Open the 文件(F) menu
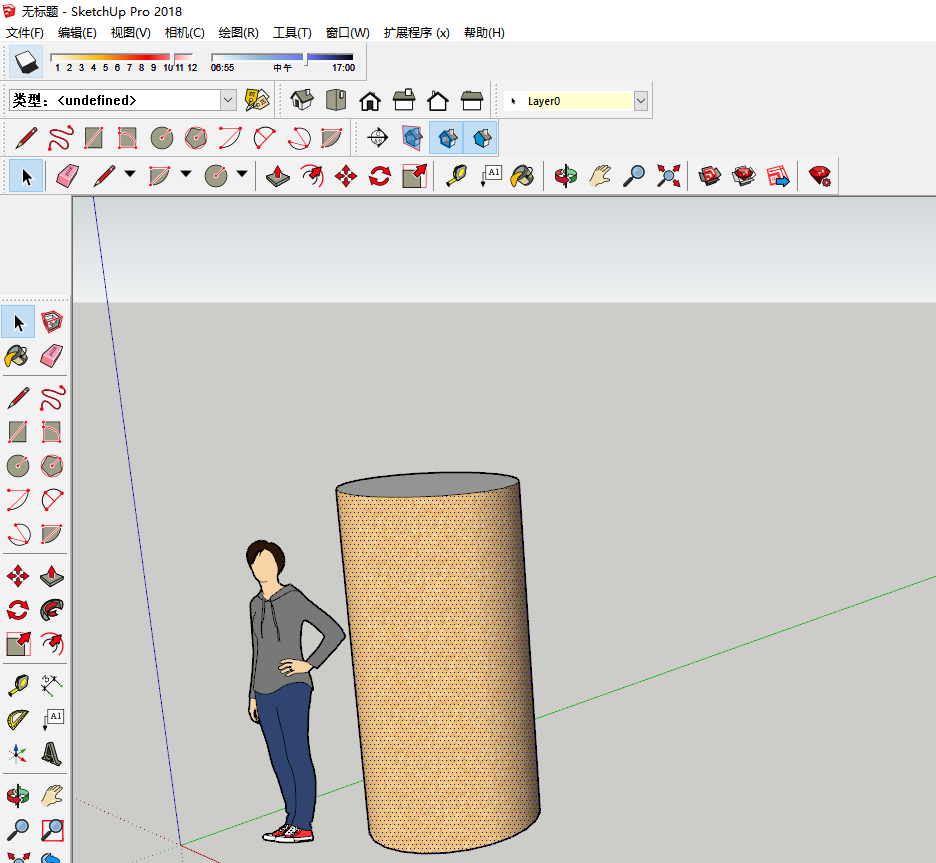This screenshot has width=936, height=863. (x=24, y=32)
